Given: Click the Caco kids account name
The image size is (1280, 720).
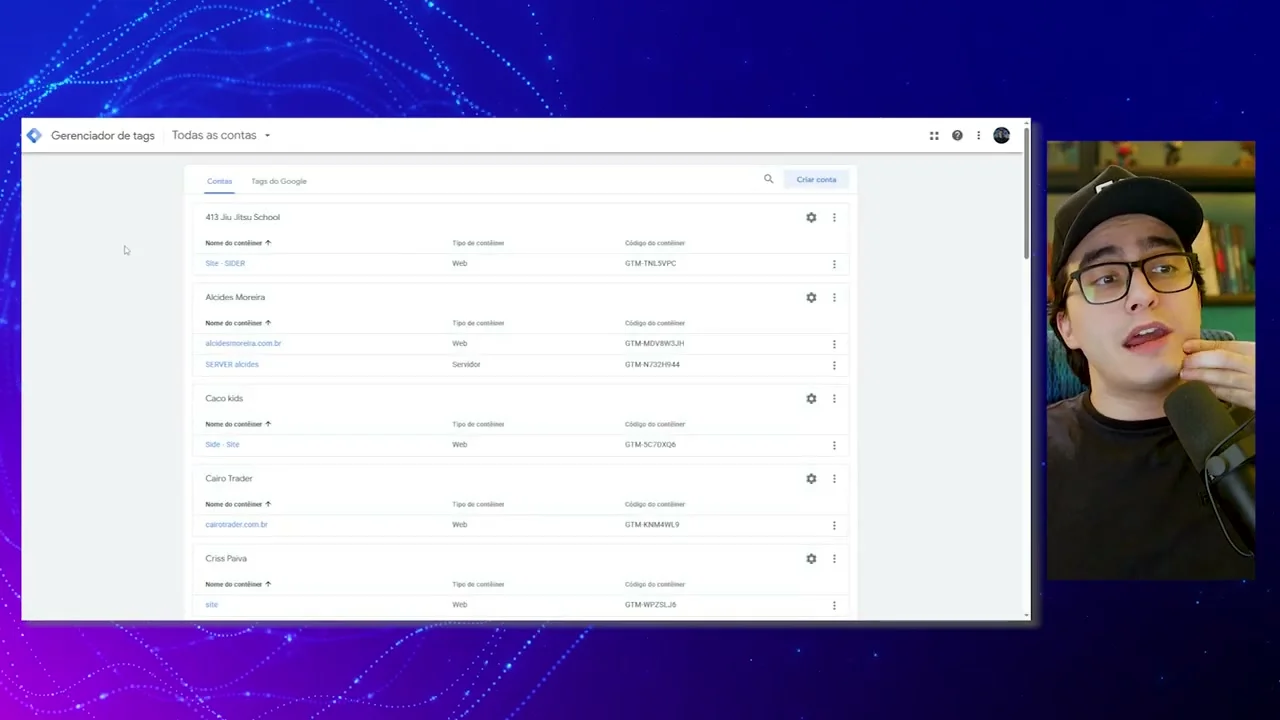Looking at the screenshot, I should [224, 398].
